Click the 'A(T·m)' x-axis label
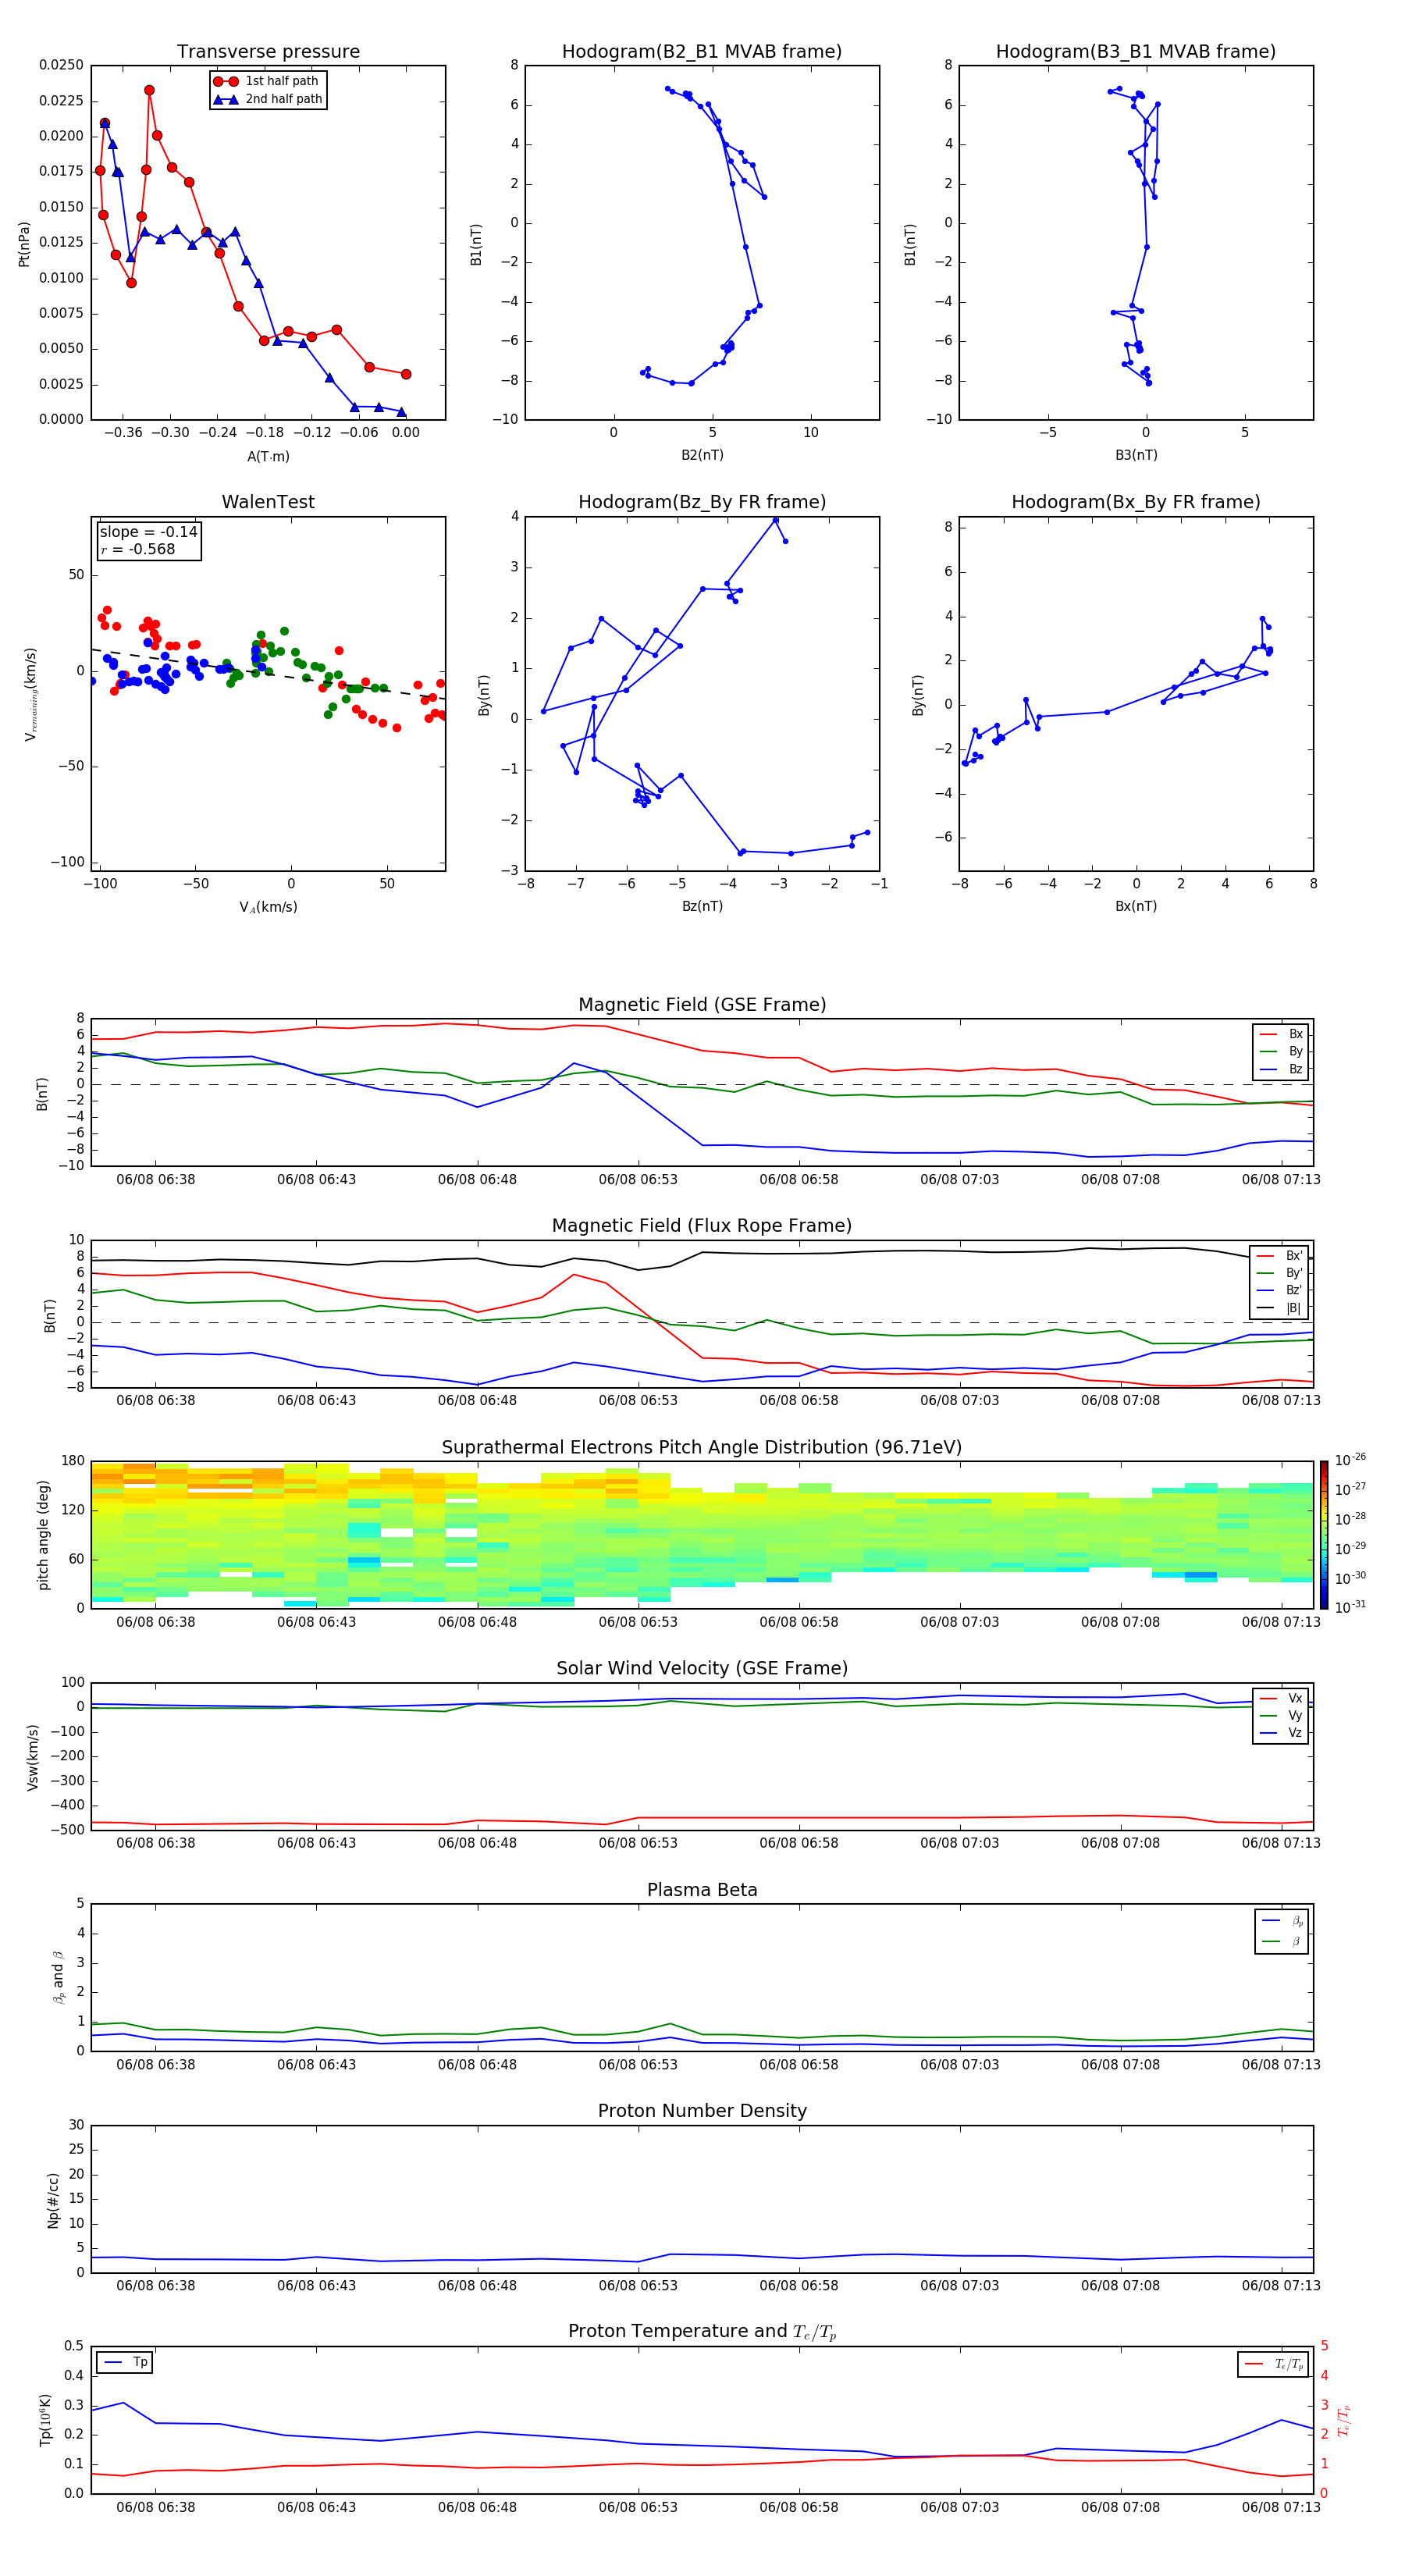The height and width of the screenshot is (2576, 1405). tap(268, 456)
